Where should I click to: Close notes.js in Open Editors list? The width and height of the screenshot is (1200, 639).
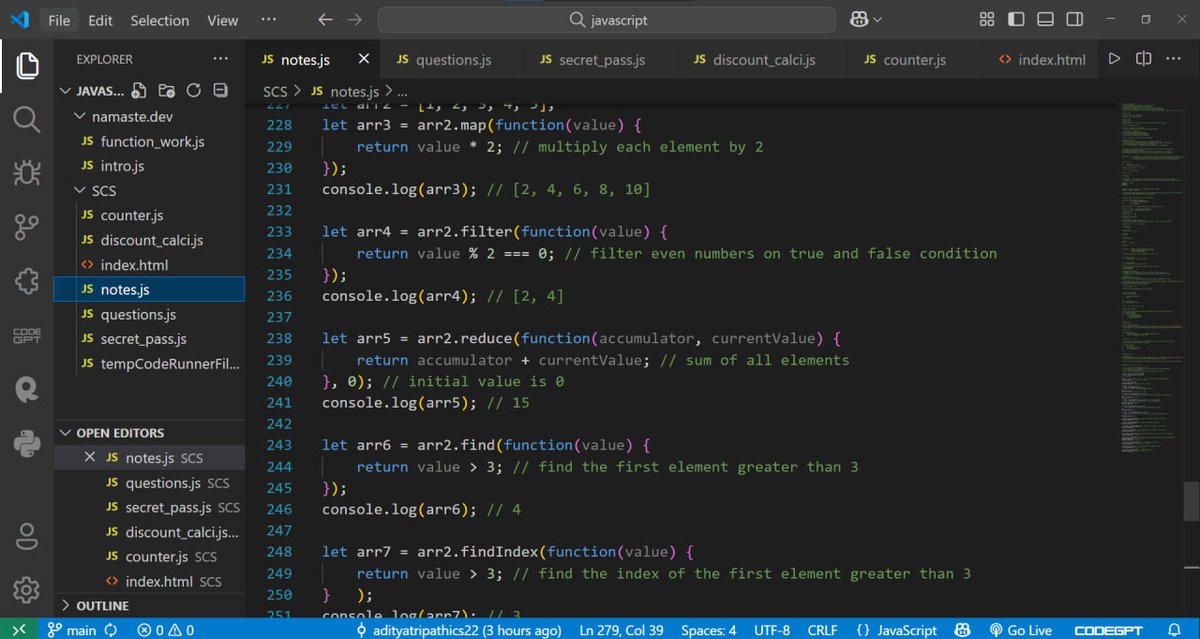point(90,458)
